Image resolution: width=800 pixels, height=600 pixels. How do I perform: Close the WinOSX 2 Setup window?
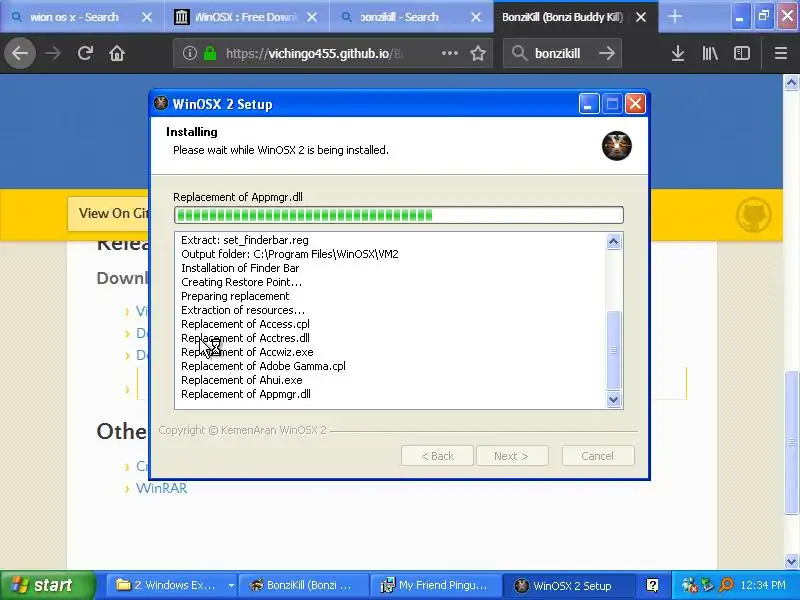pos(635,104)
